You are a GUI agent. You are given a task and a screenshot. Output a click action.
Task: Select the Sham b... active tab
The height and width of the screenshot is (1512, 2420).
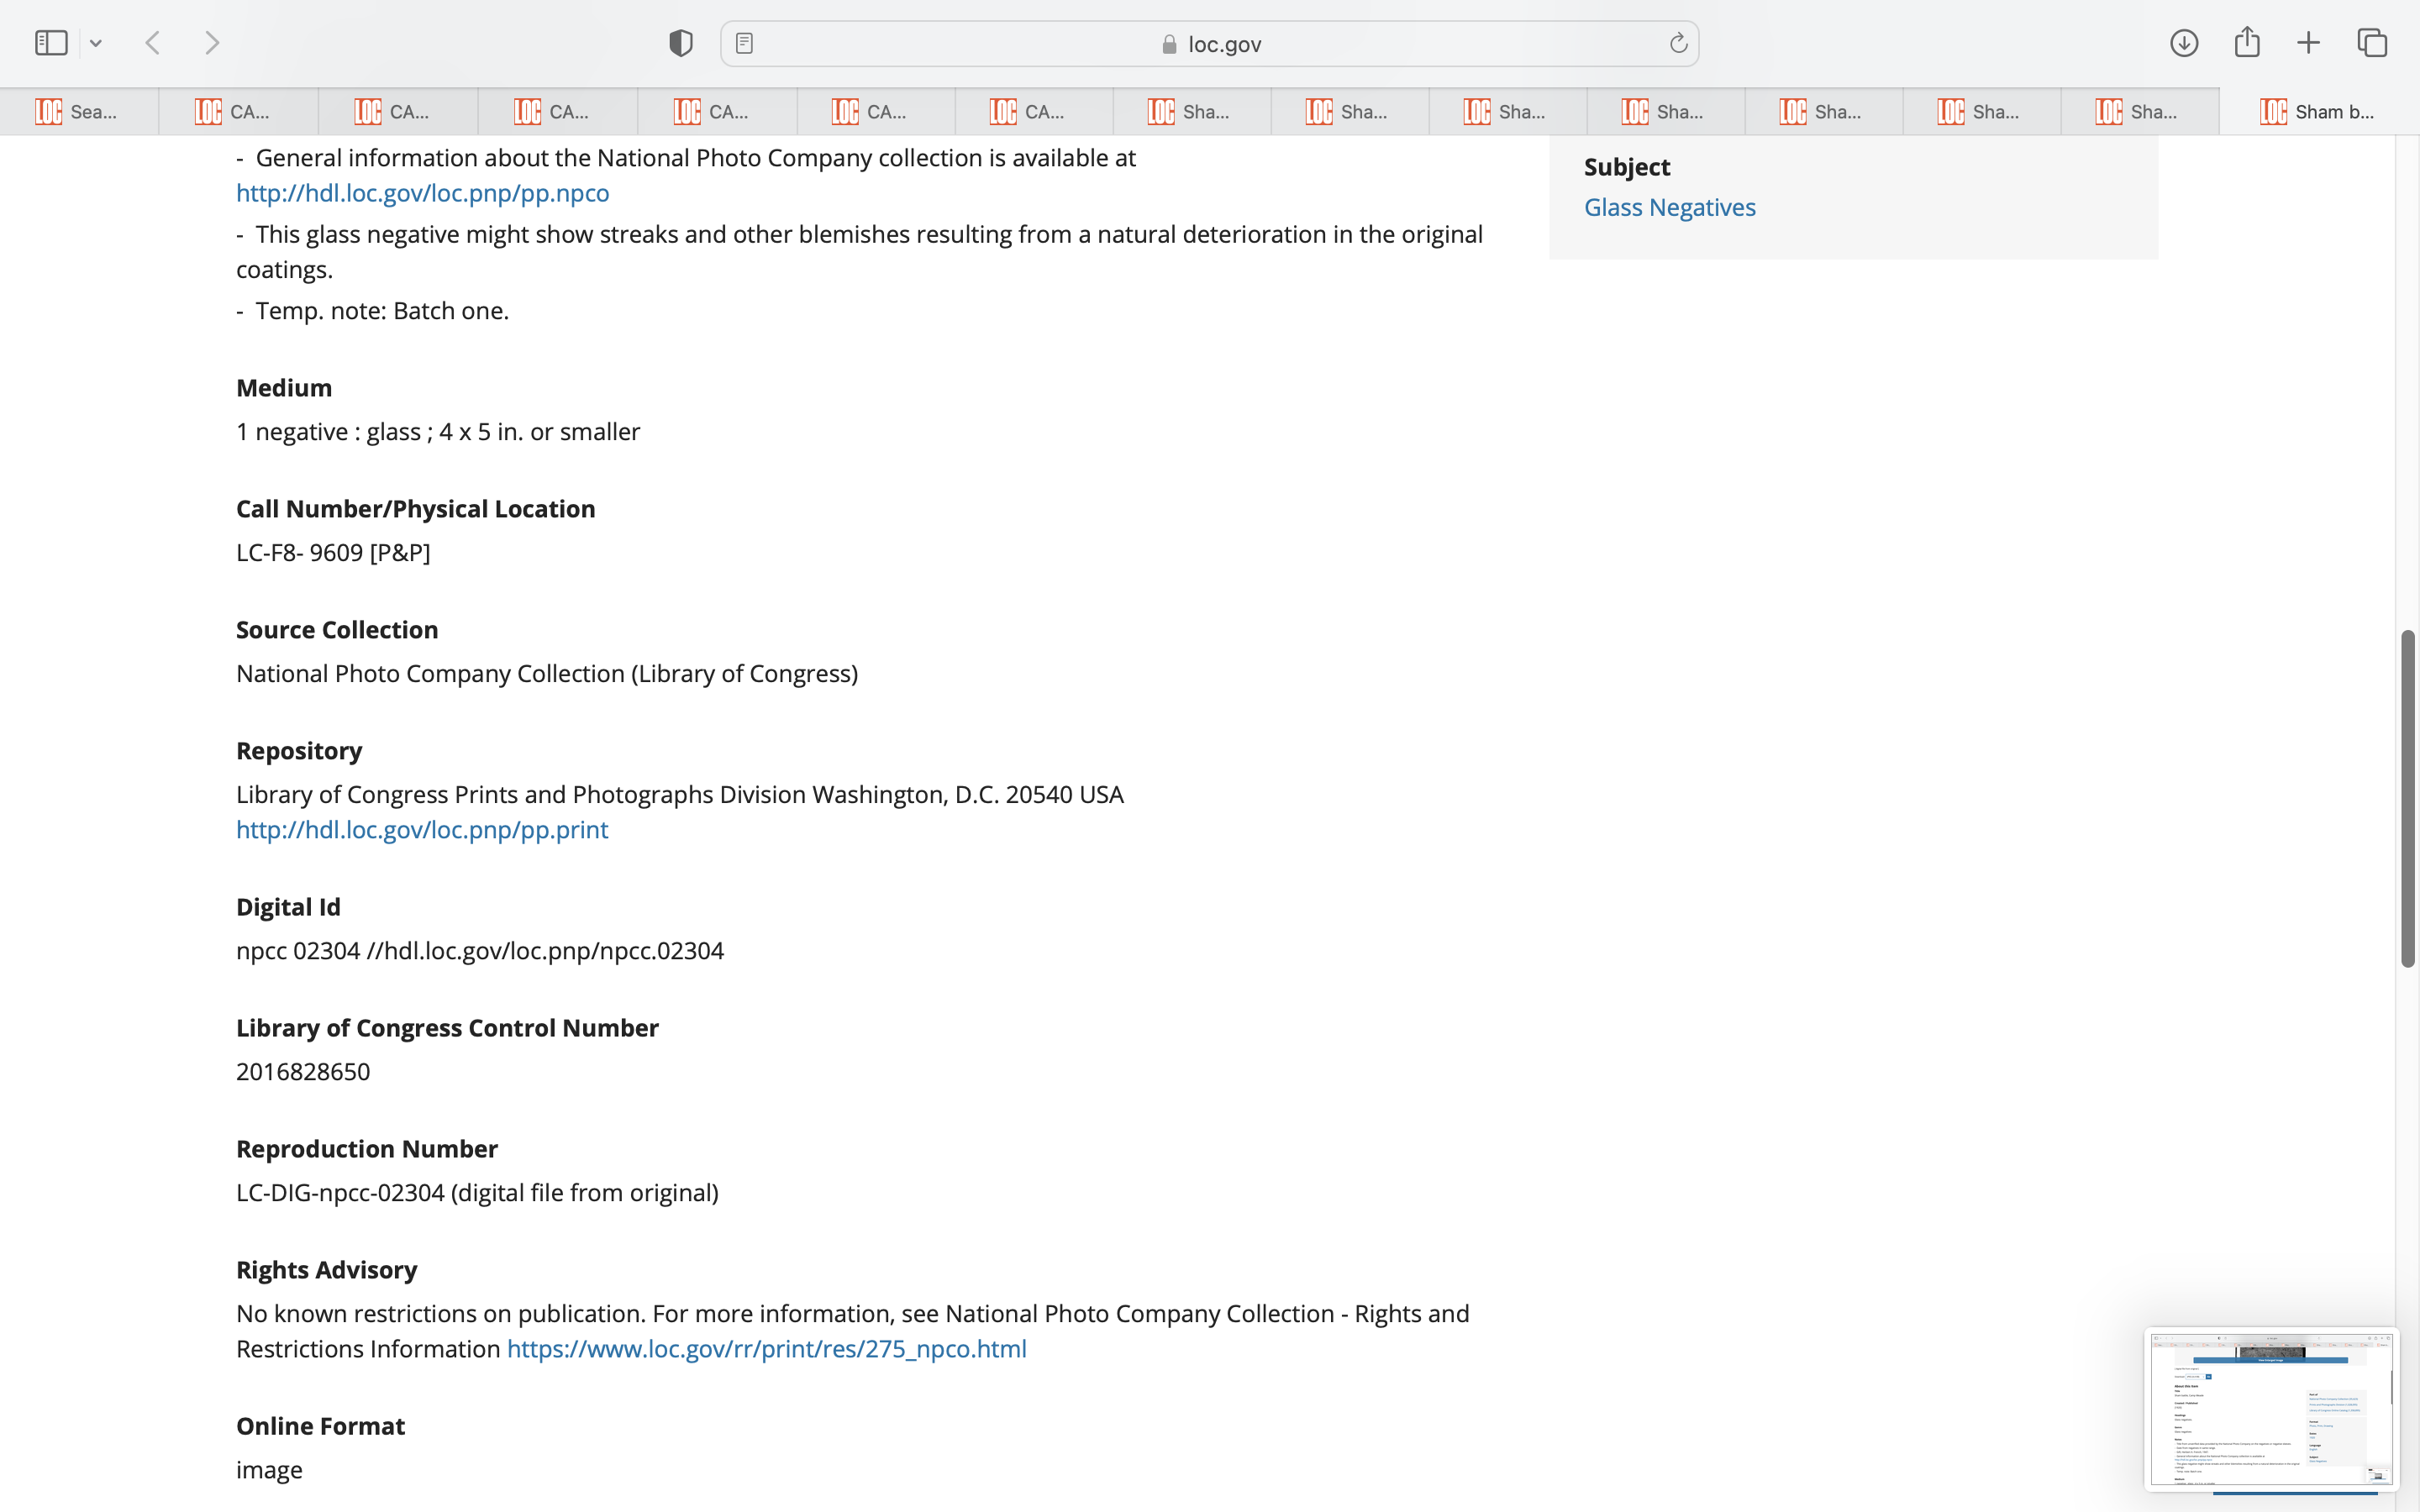tap(2318, 112)
